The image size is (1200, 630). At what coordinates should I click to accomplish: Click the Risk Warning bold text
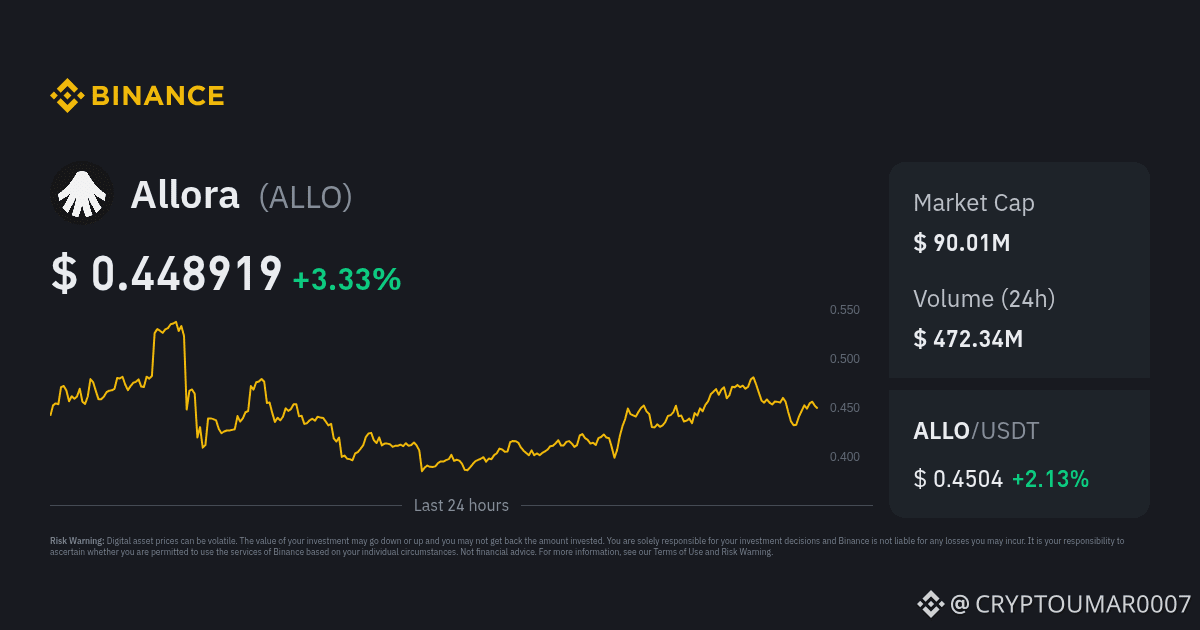coord(77,541)
